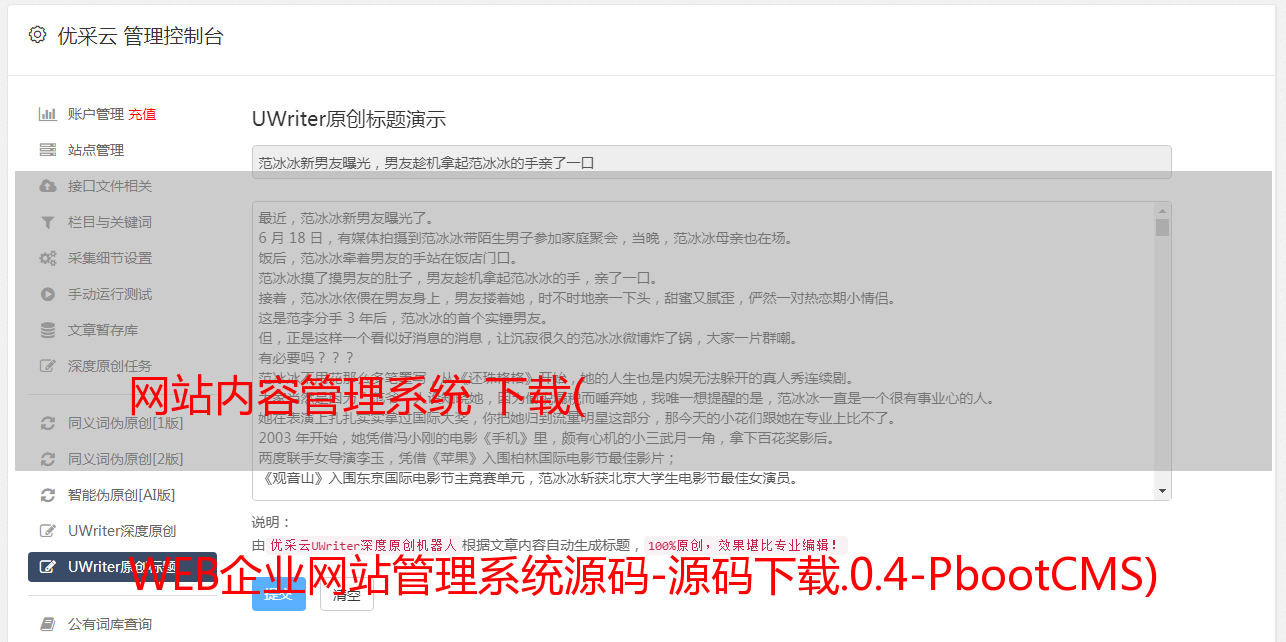This screenshot has width=1286, height=642.
Task: Click the 清空 clear button
Action: coord(347,594)
